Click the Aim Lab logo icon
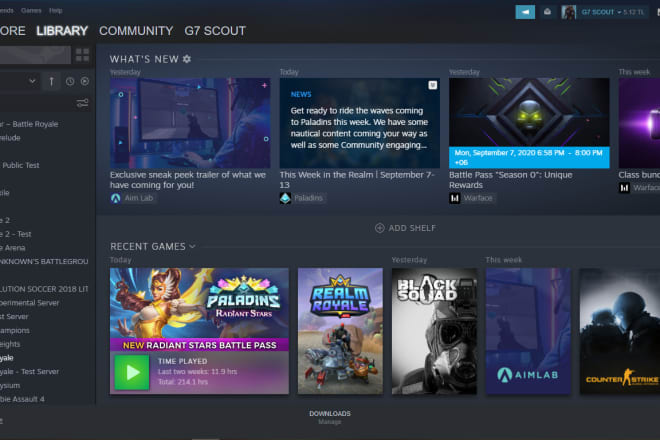The width and height of the screenshot is (660, 440). [115, 198]
